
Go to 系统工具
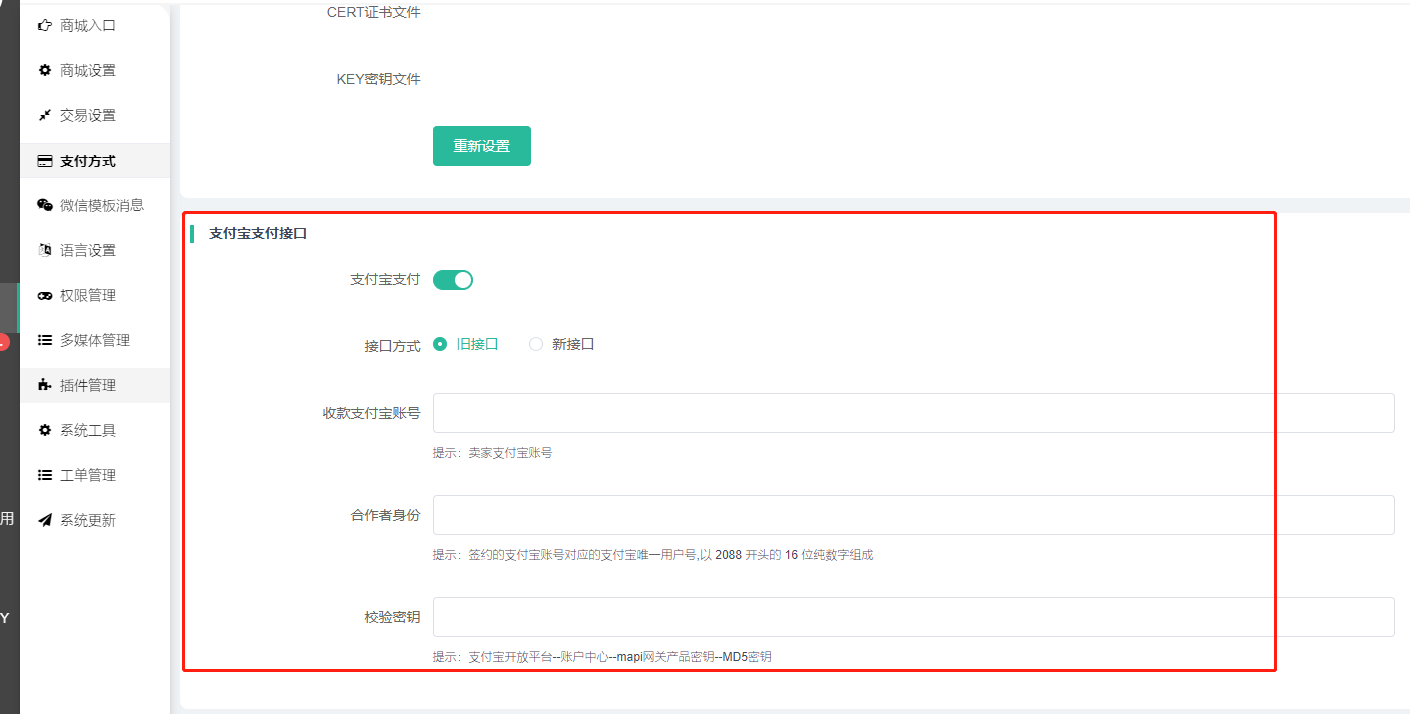click(95, 430)
